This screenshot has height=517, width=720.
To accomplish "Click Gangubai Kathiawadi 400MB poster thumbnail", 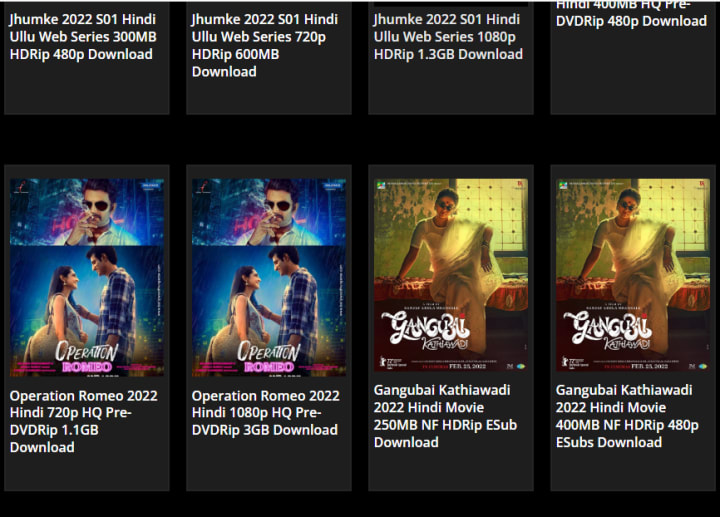I will (633, 275).
